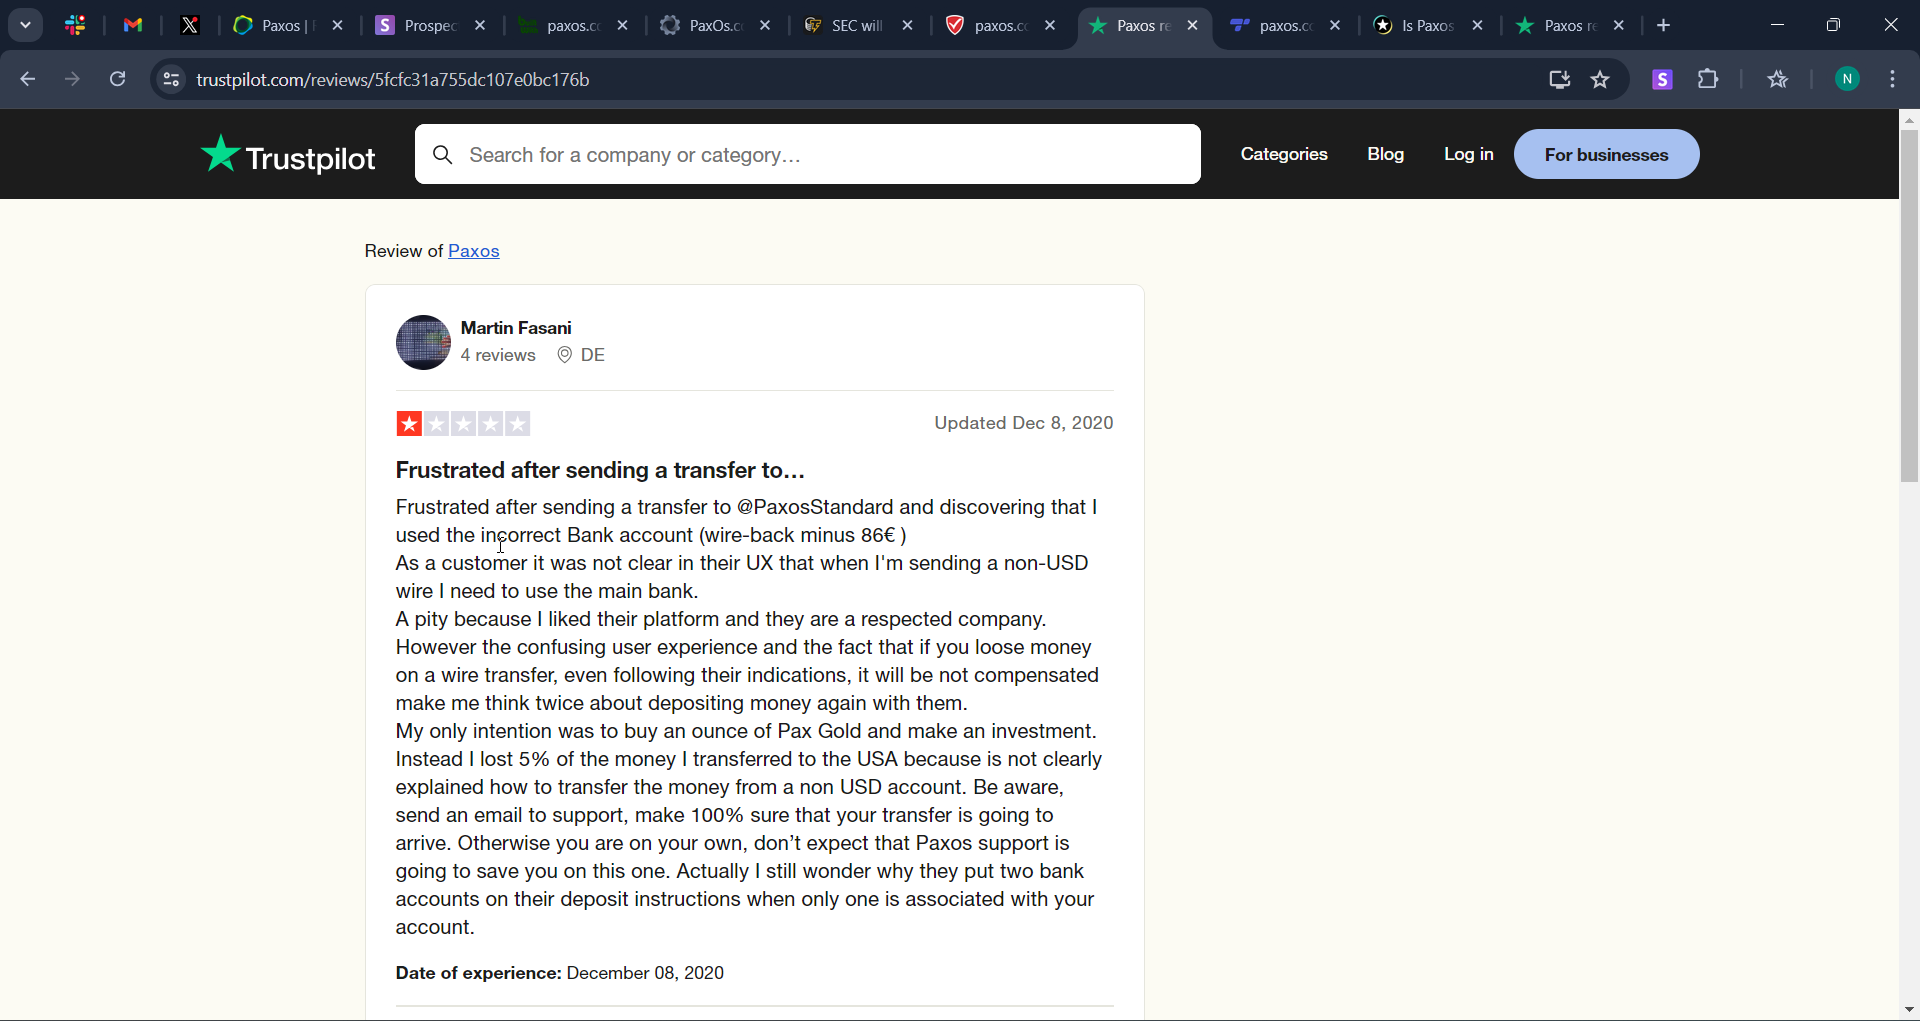Click the install app icon in address bar

pyautogui.click(x=1559, y=79)
